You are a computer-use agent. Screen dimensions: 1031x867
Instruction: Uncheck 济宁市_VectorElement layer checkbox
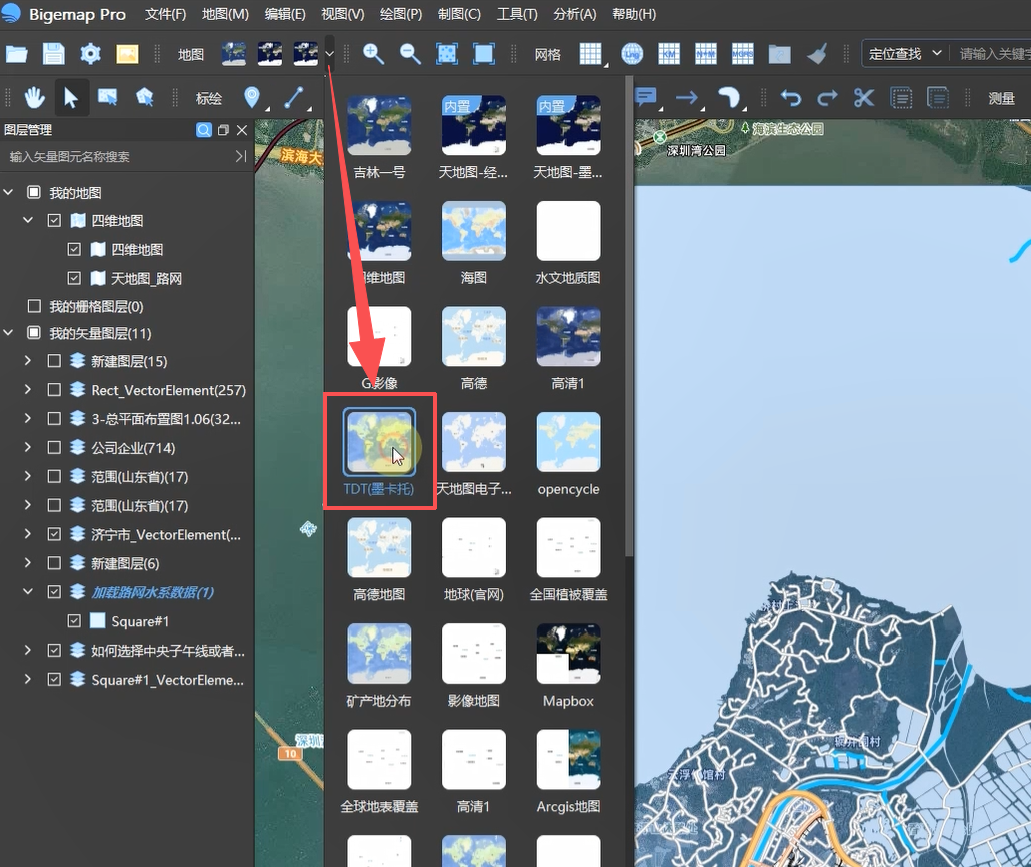55,534
